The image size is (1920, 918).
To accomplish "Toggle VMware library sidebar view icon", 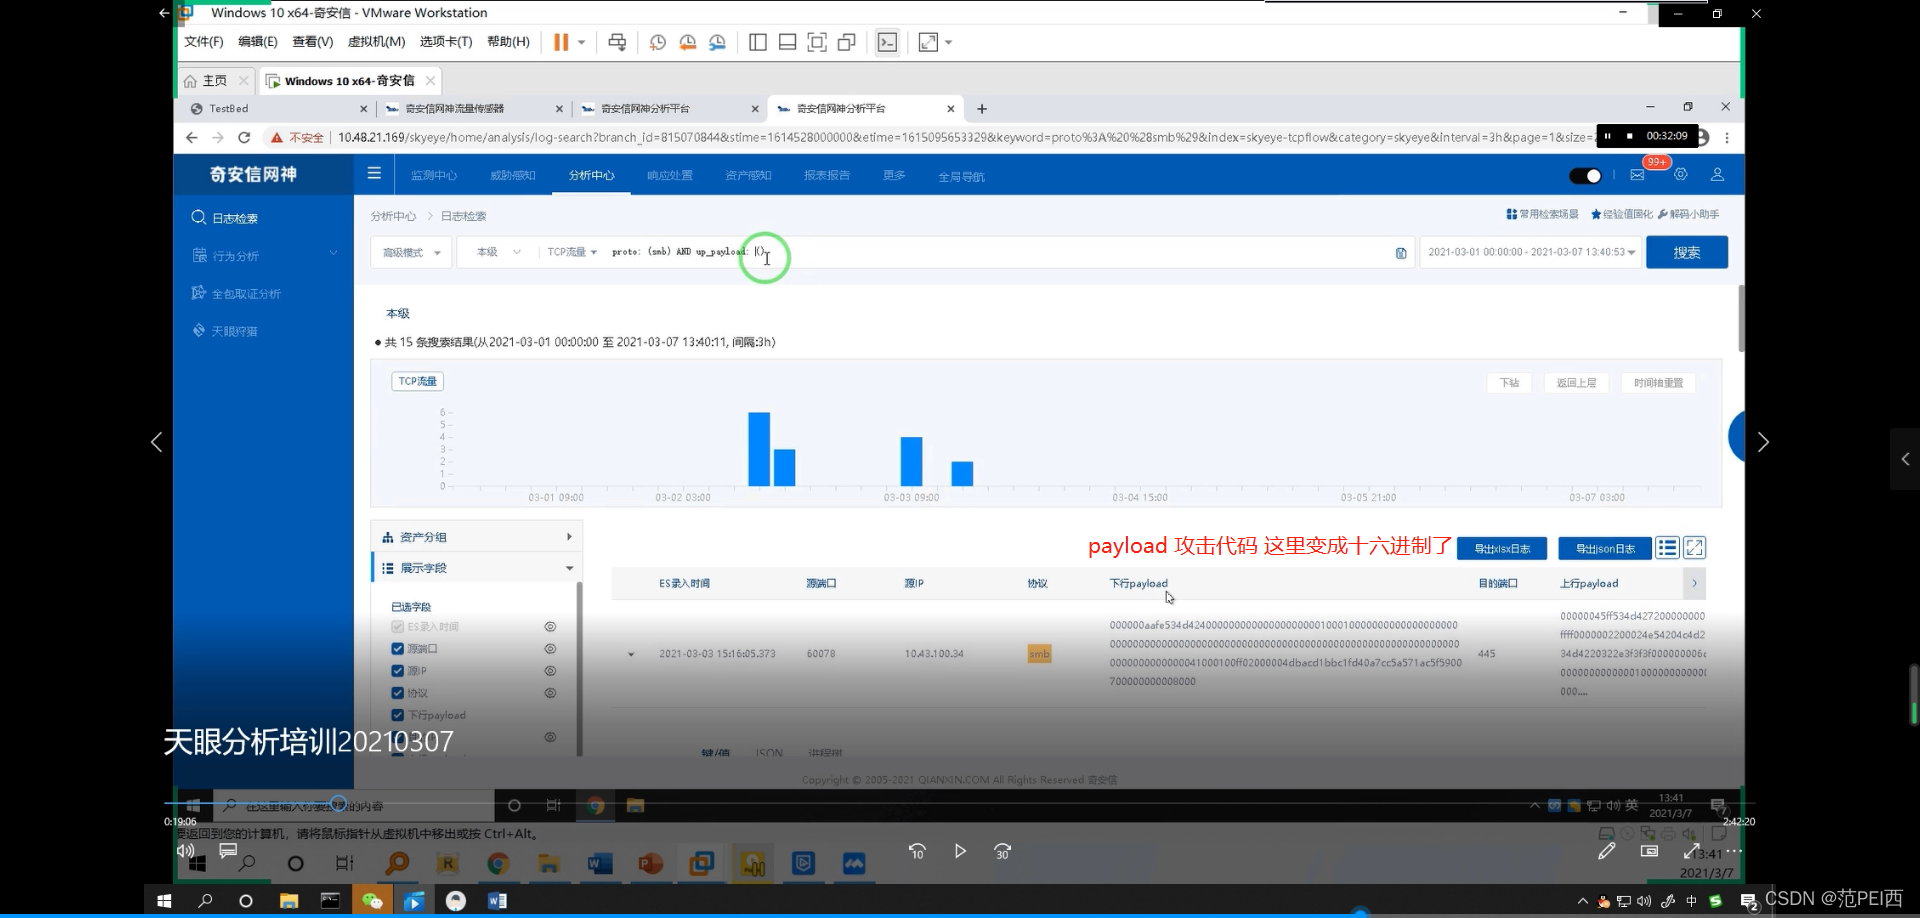I will [x=758, y=42].
